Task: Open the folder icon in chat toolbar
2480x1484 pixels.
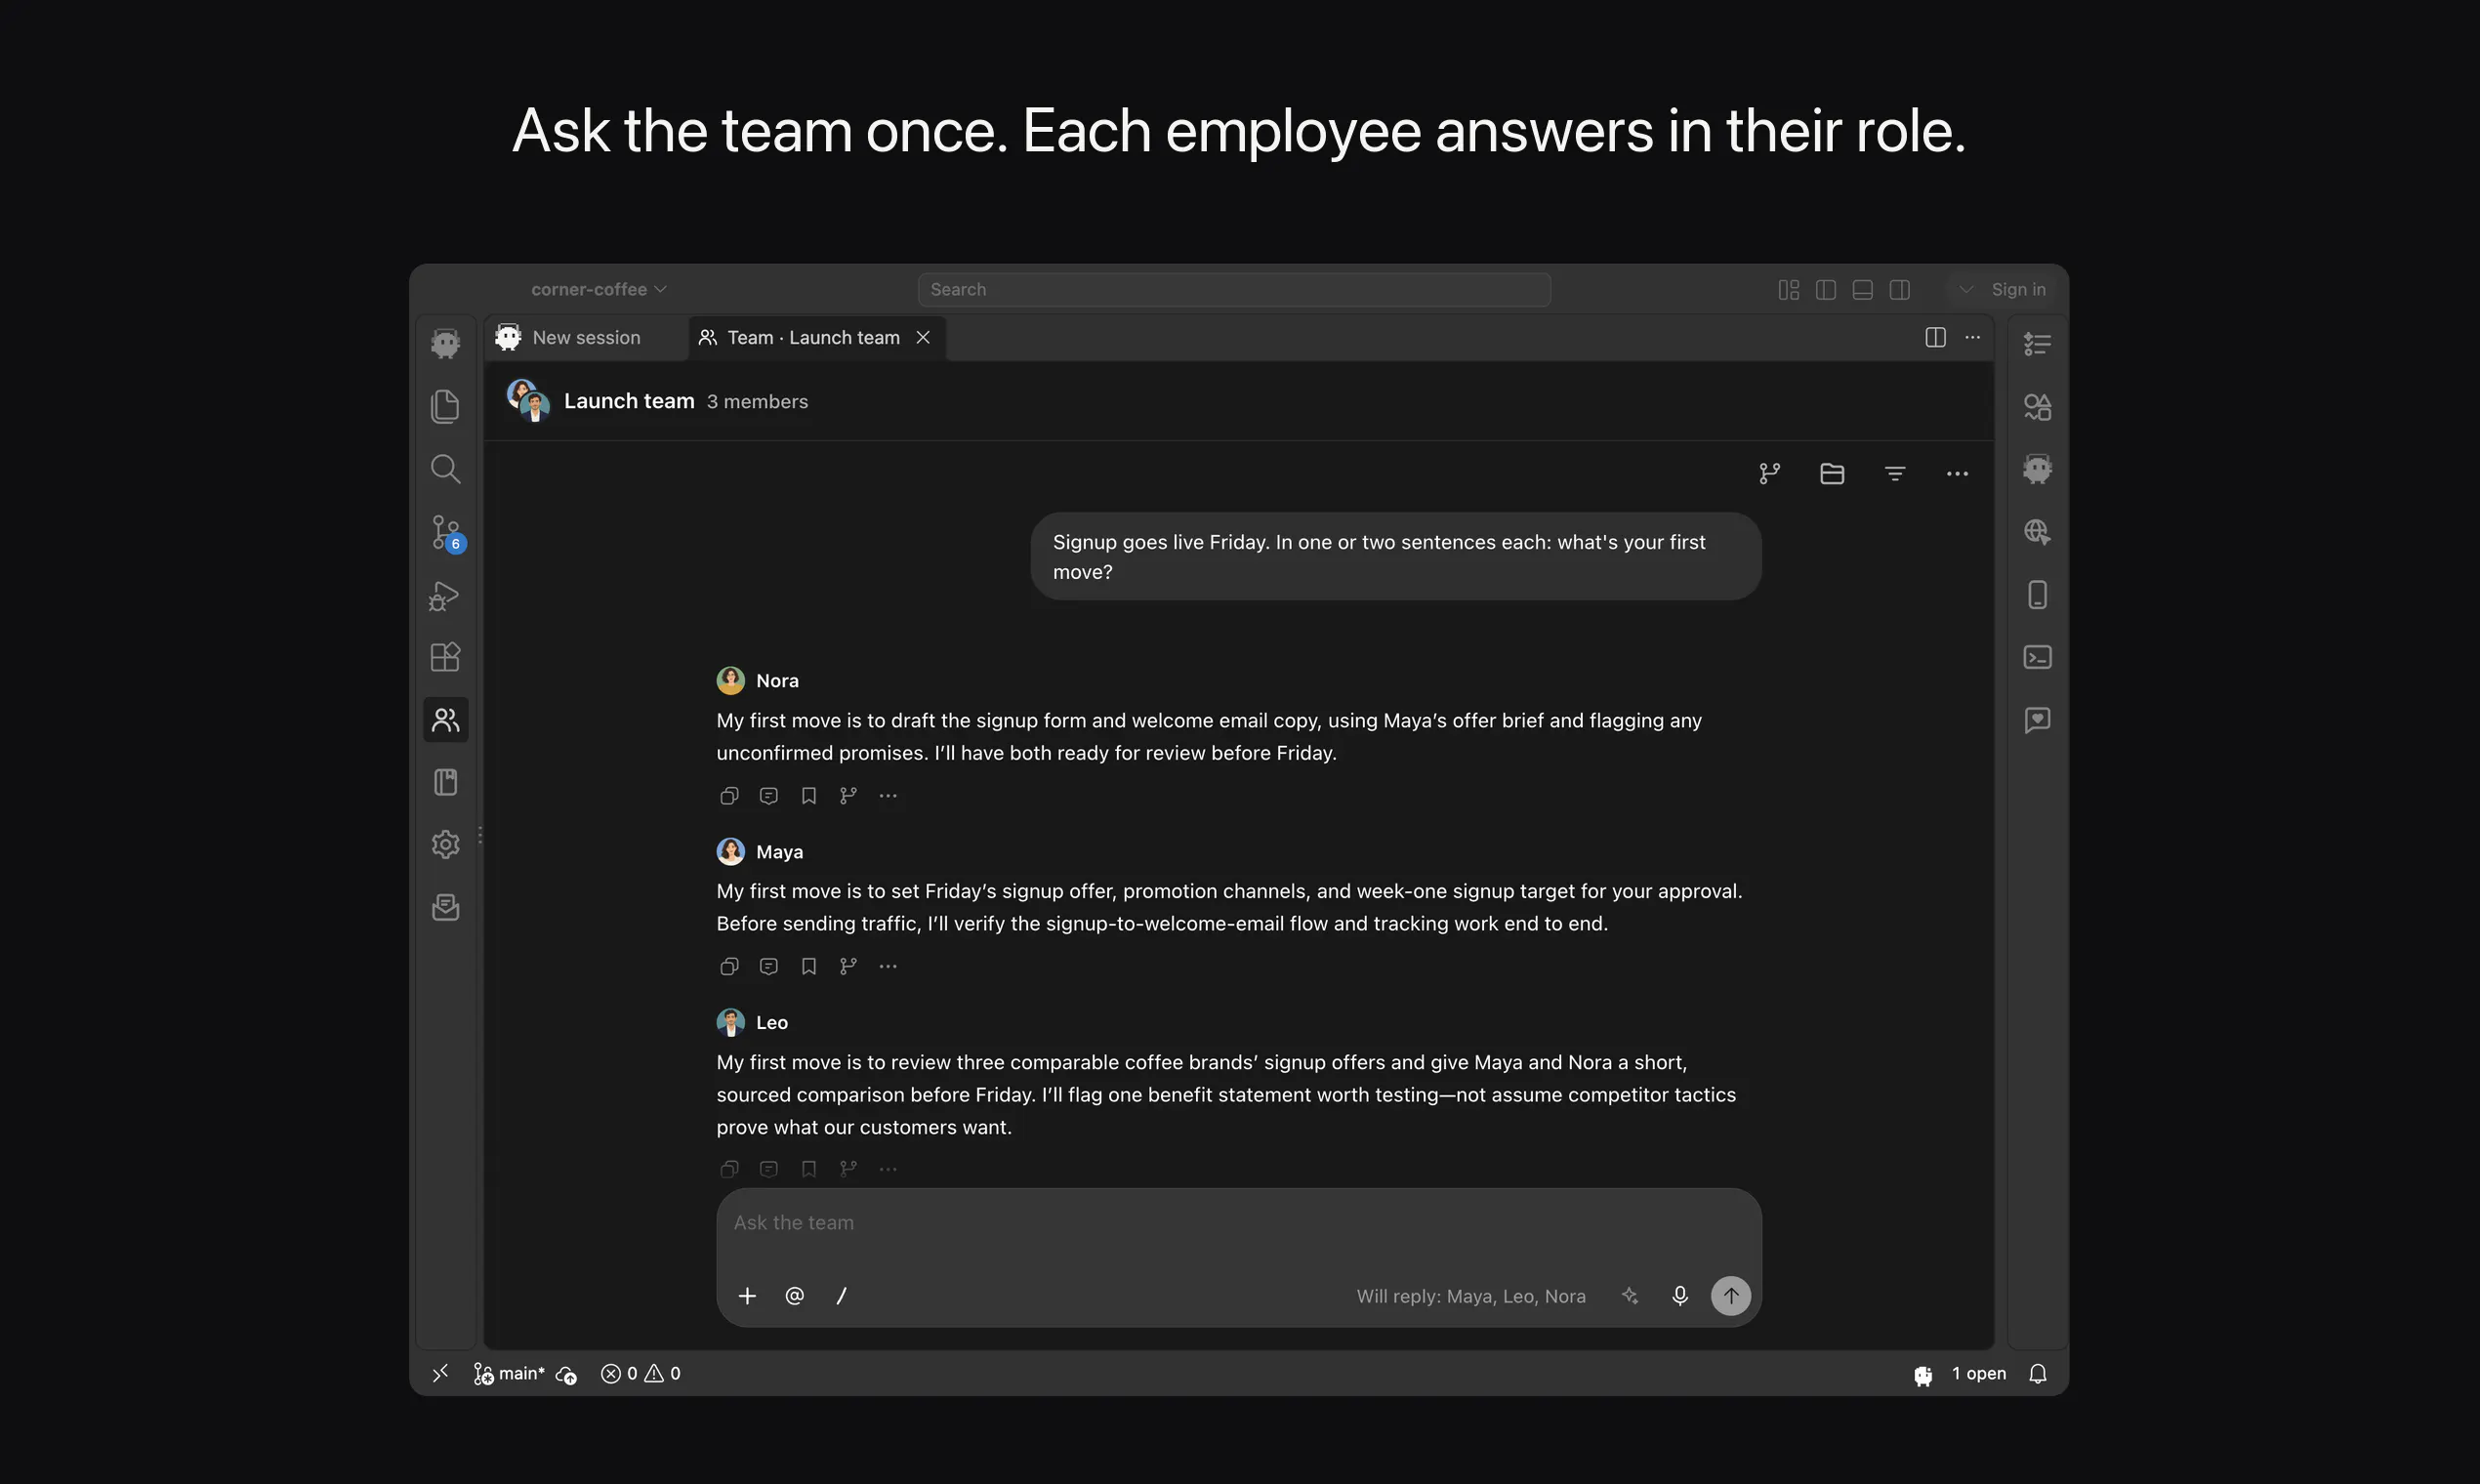Action: [x=1832, y=473]
